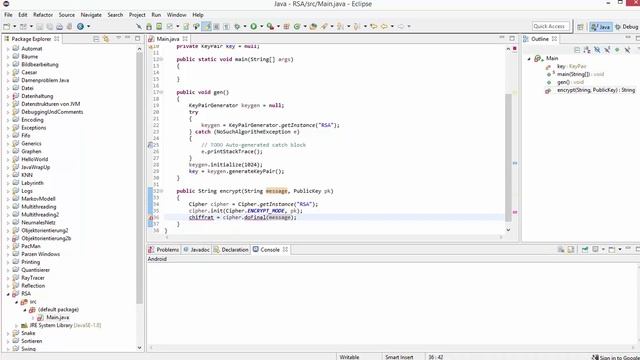Open the Package Explorer view menu
Image resolution: width=640 pixels, height=360 pixels.
click(x=118, y=38)
